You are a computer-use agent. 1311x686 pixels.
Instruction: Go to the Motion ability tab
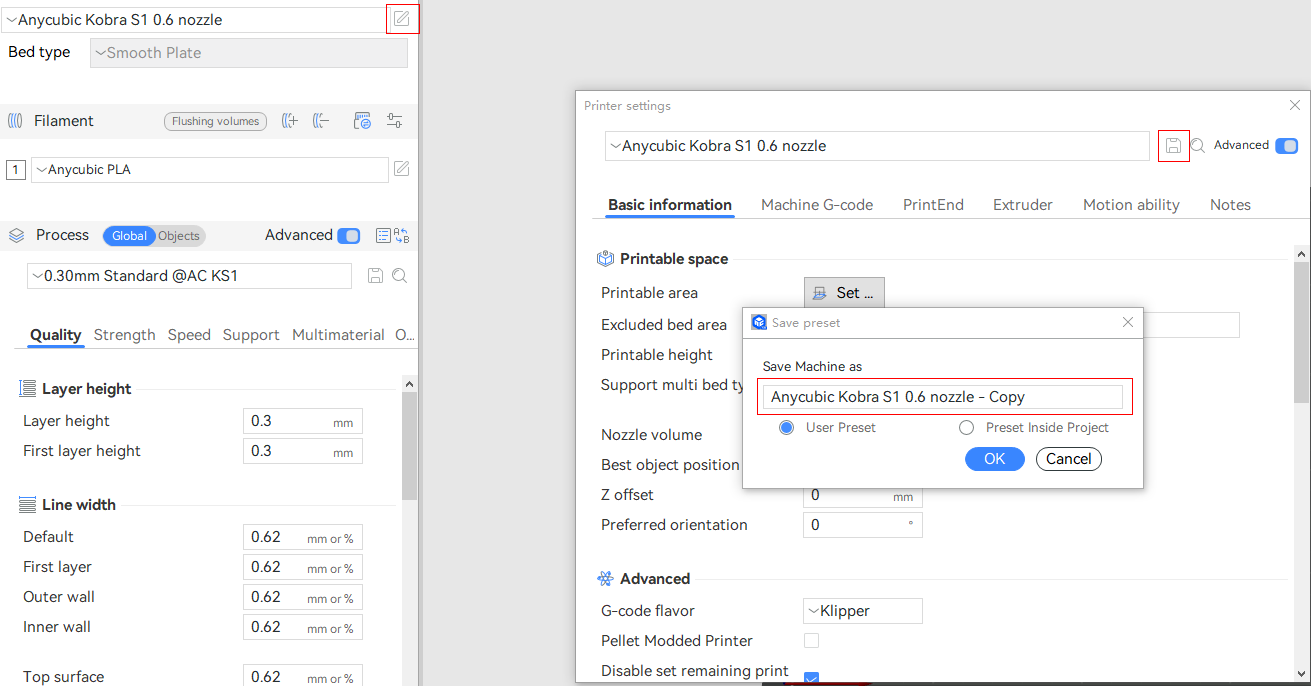pos(1131,205)
